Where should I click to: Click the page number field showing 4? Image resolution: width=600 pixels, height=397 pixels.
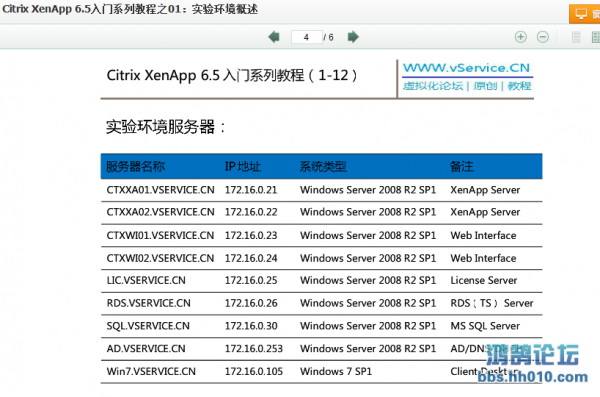307,37
